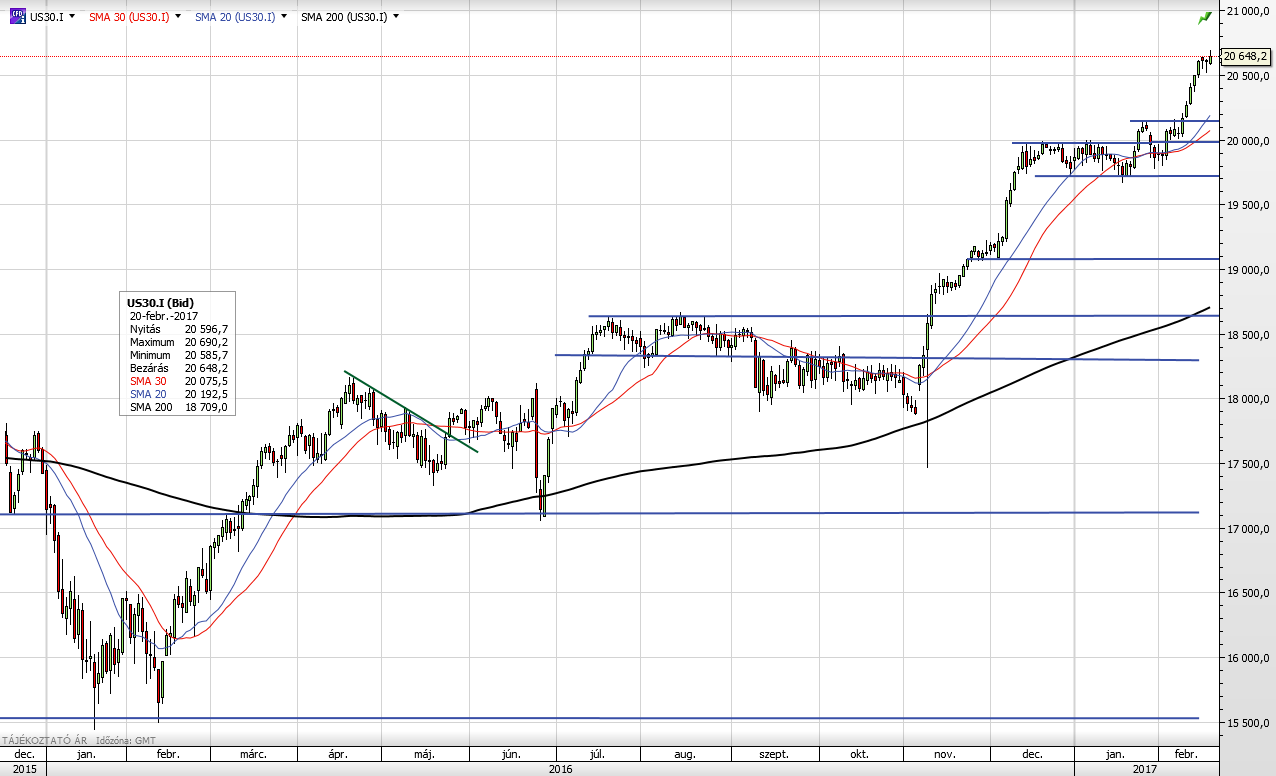Click the 2017 year label
This screenshot has width=1276, height=776.
pos(1145,768)
